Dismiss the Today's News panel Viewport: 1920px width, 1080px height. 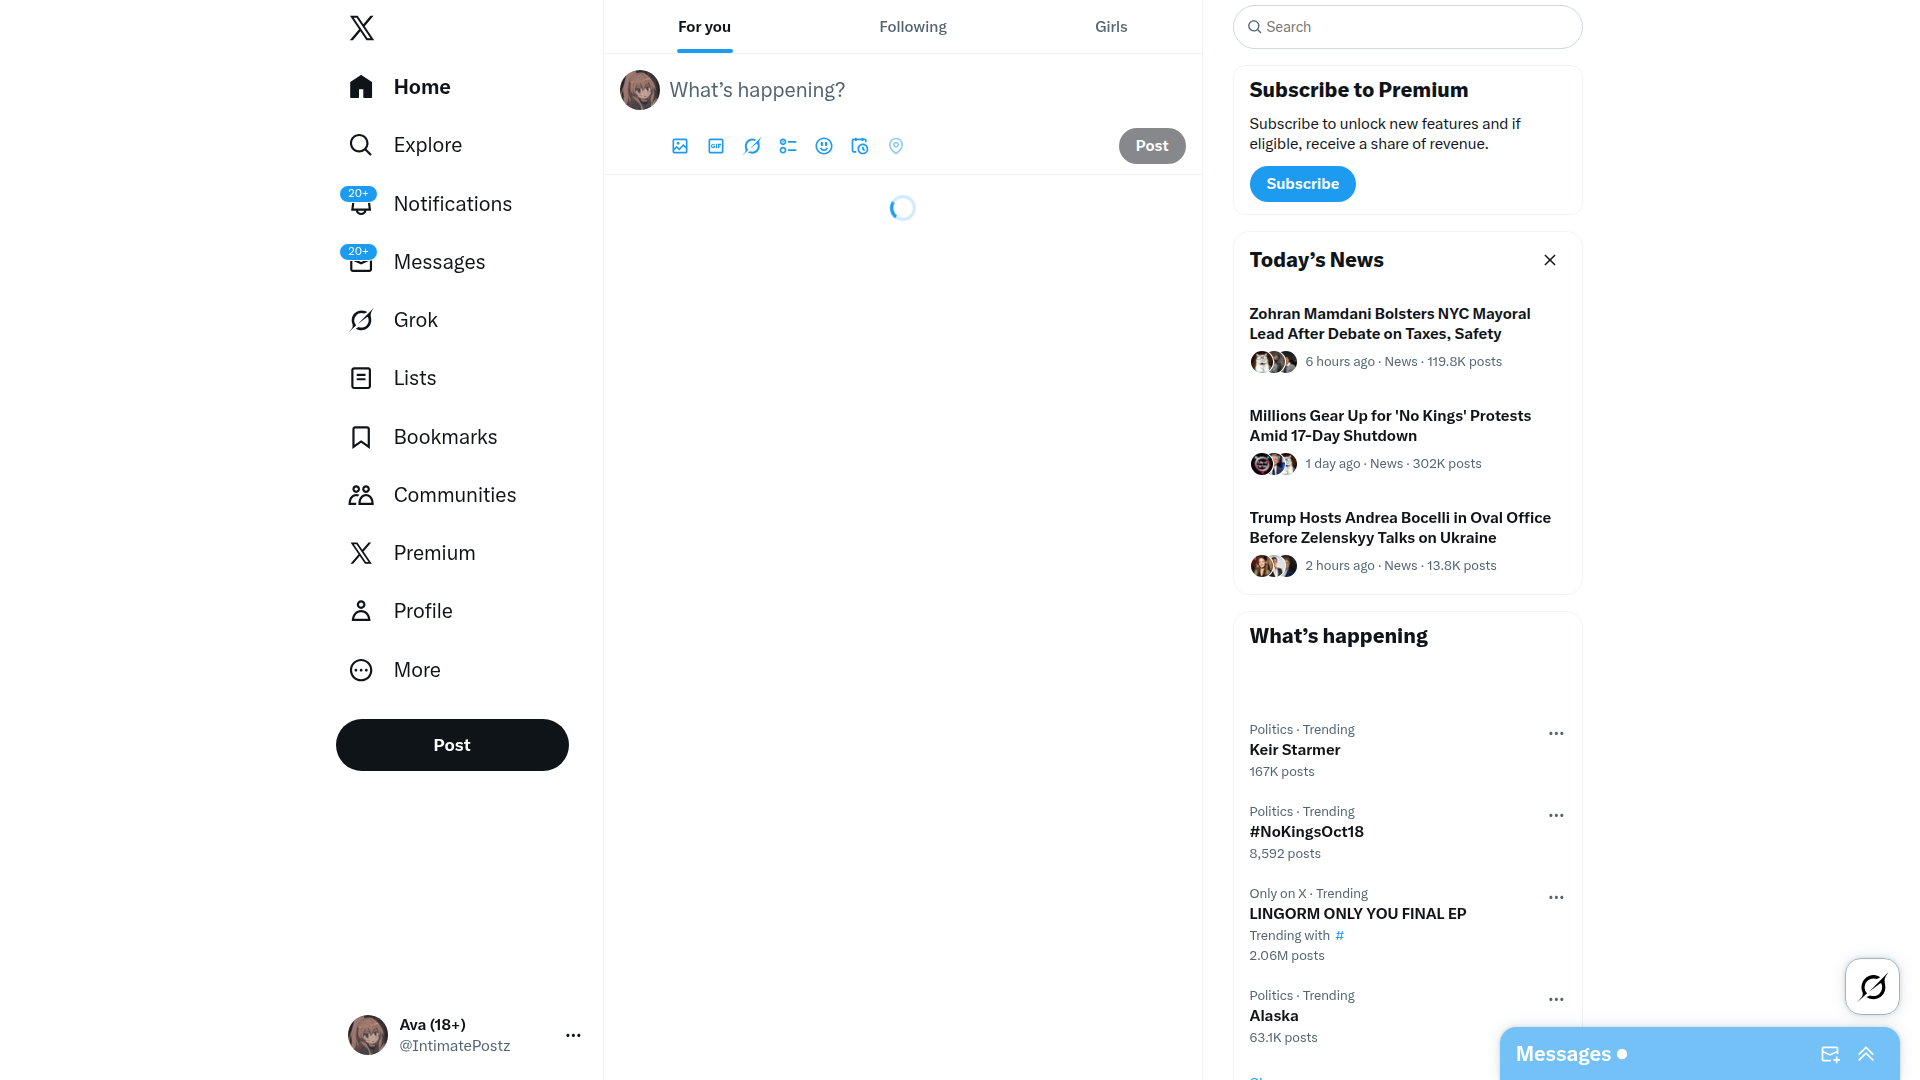pos(1550,260)
